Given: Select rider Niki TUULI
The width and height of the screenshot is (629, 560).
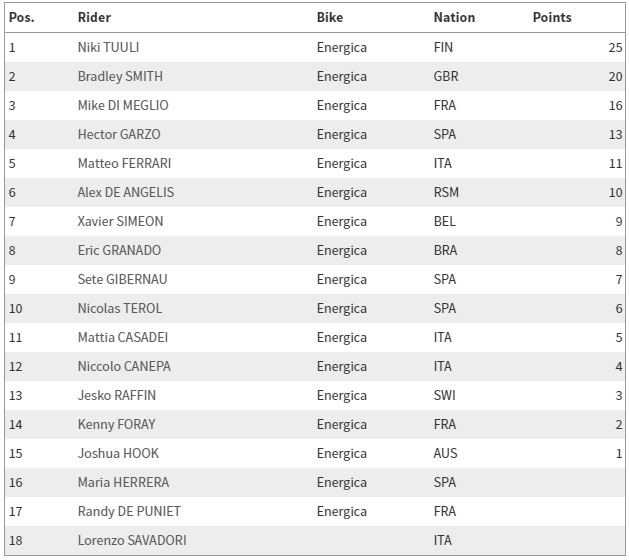Looking at the screenshot, I should 108,47.
